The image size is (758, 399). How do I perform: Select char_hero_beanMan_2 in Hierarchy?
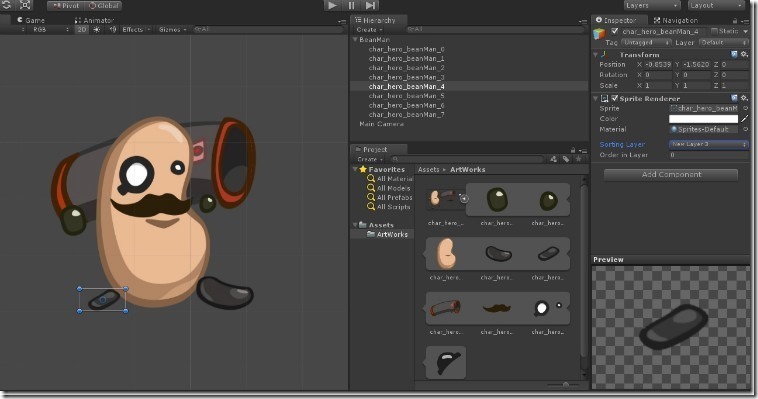click(x=406, y=68)
